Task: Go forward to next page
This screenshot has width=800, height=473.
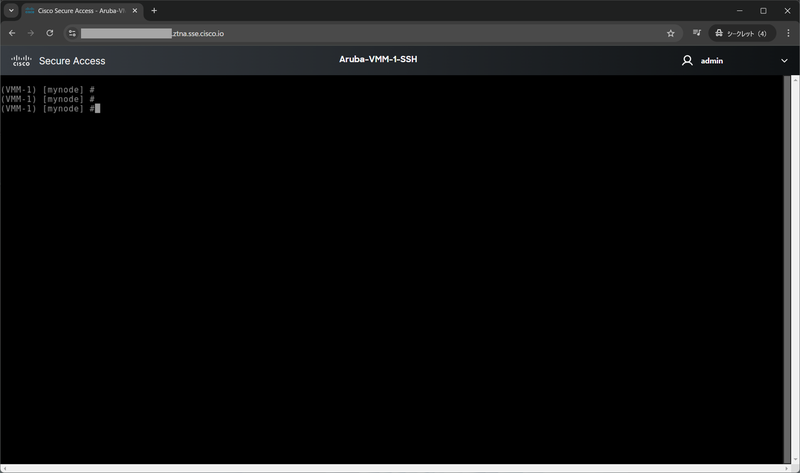Action: [x=31, y=33]
